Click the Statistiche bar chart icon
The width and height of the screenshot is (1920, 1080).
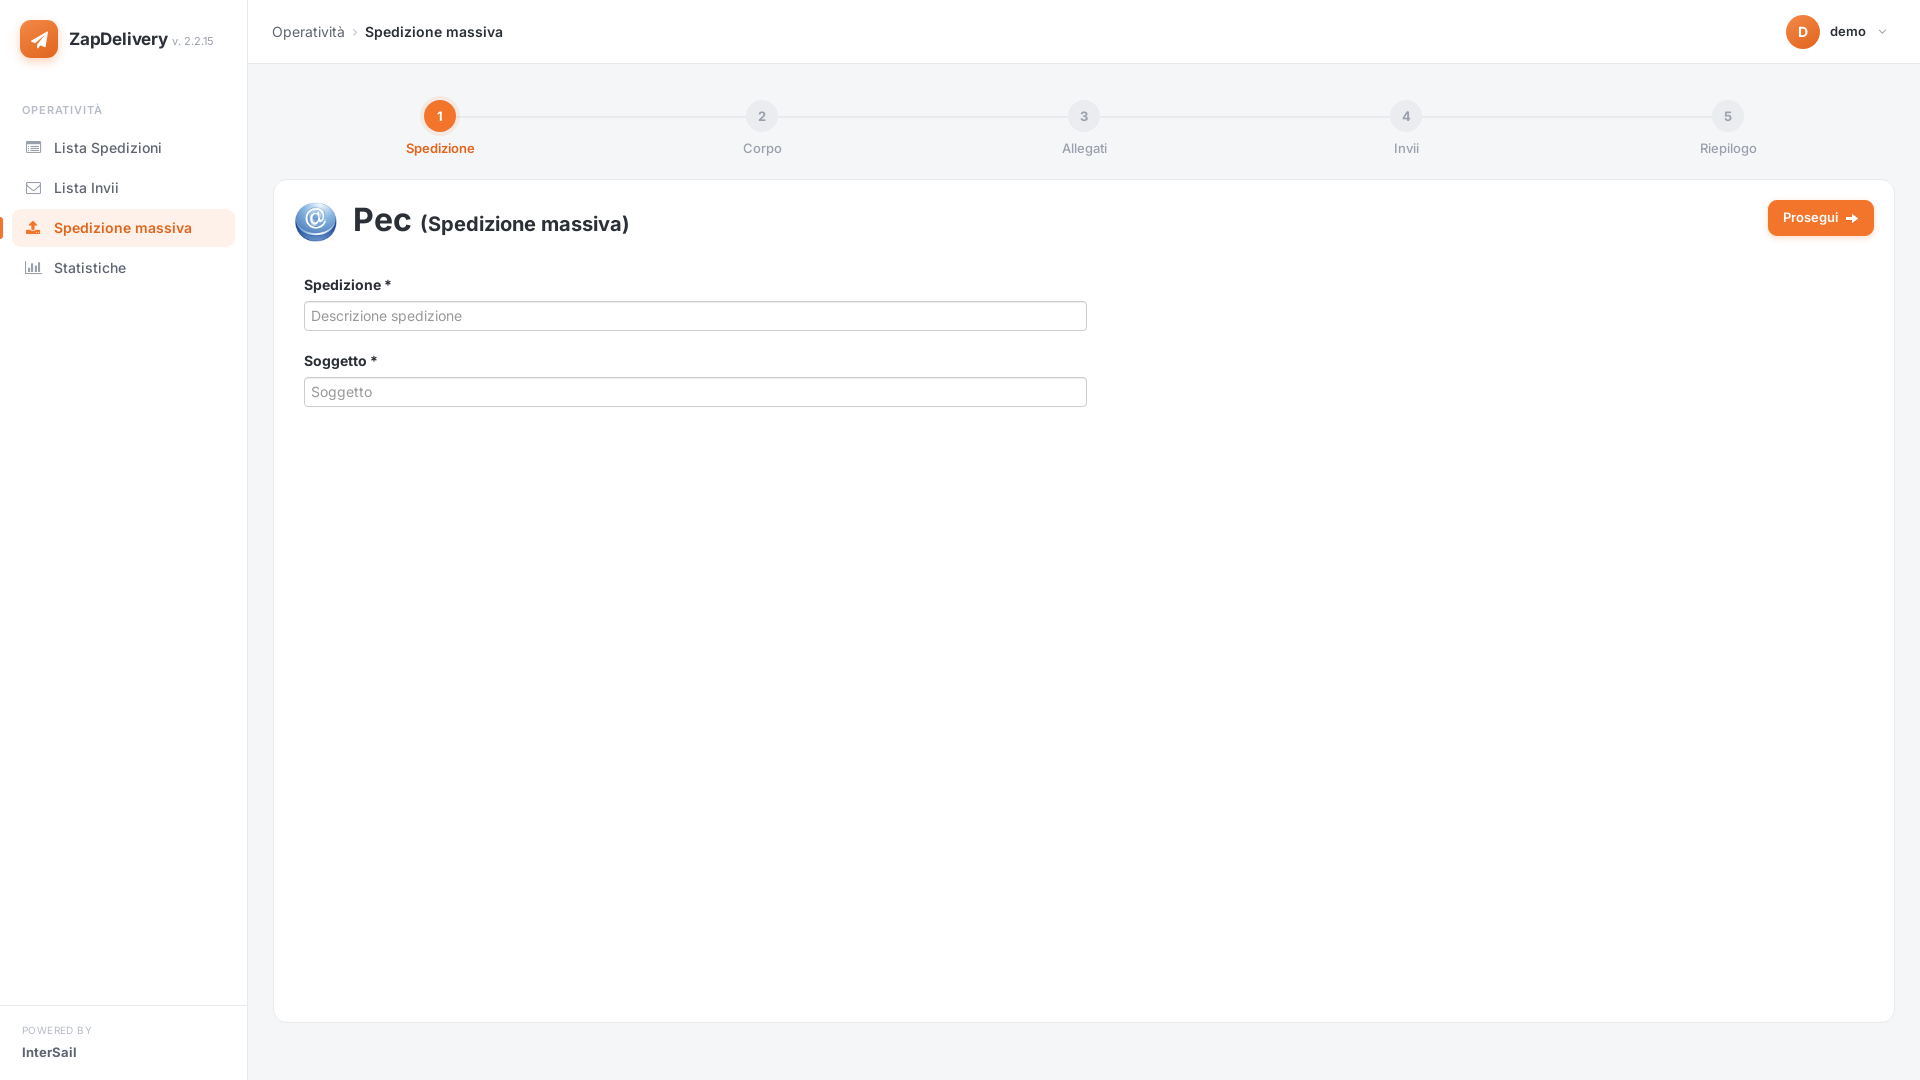pyautogui.click(x=33, y=268)
